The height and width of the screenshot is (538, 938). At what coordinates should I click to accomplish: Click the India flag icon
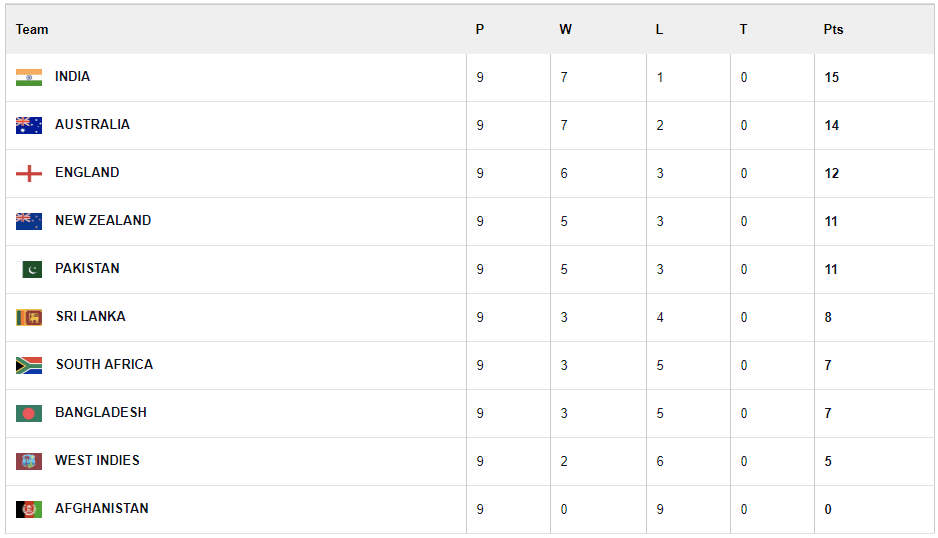point(29,78)
